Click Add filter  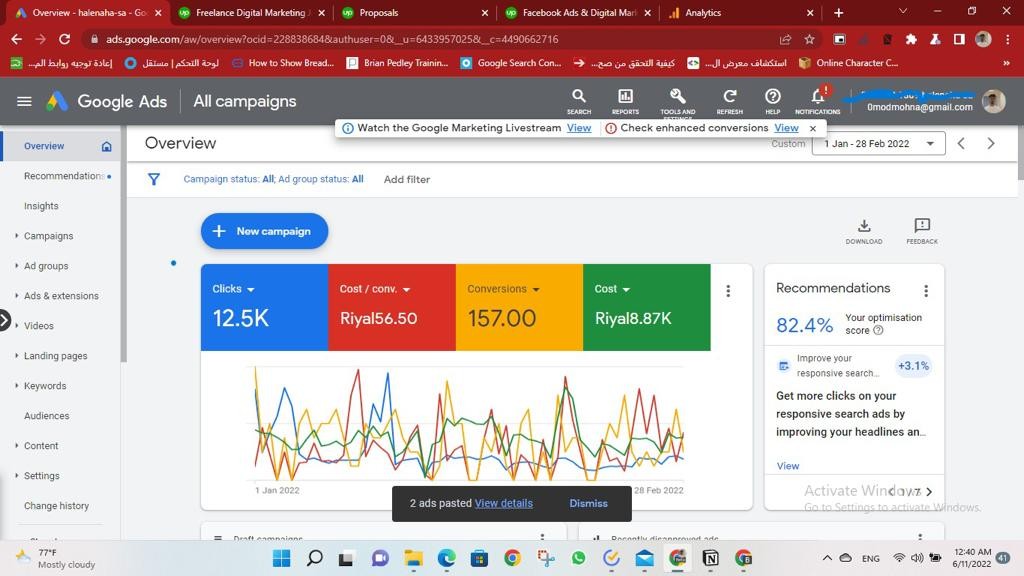tap(407, 180)
